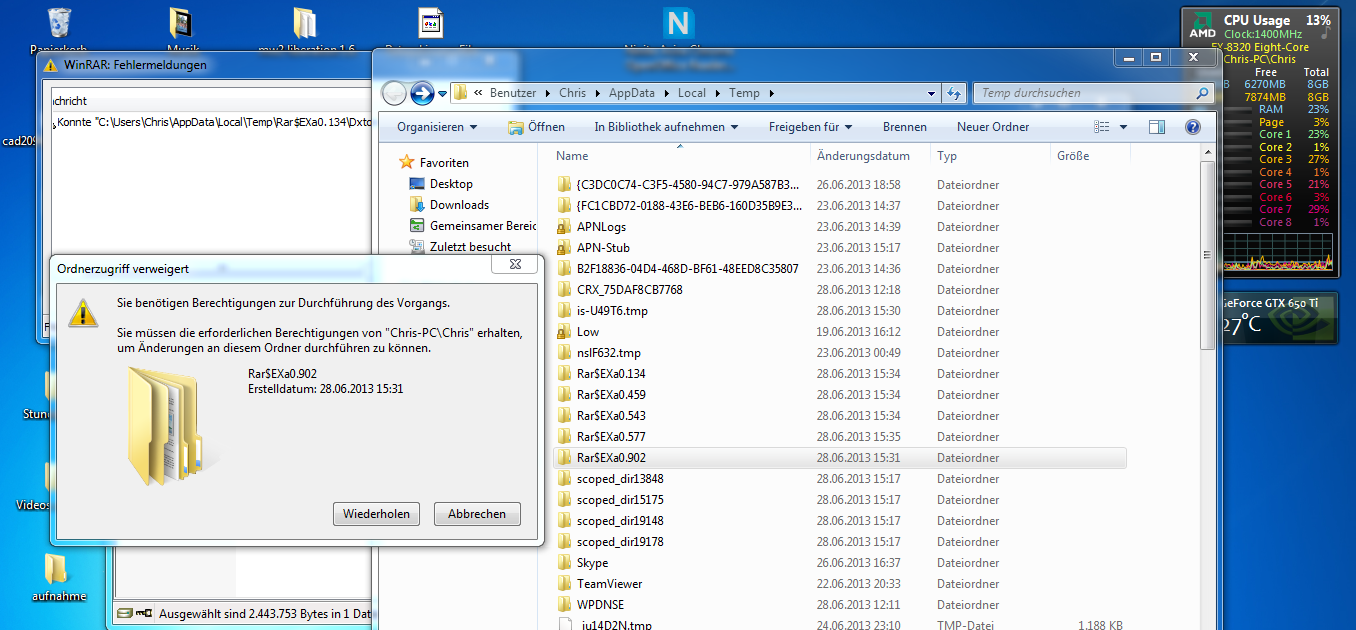Click Abbrechen in the access denied dialog

click(x=477, y=514)
